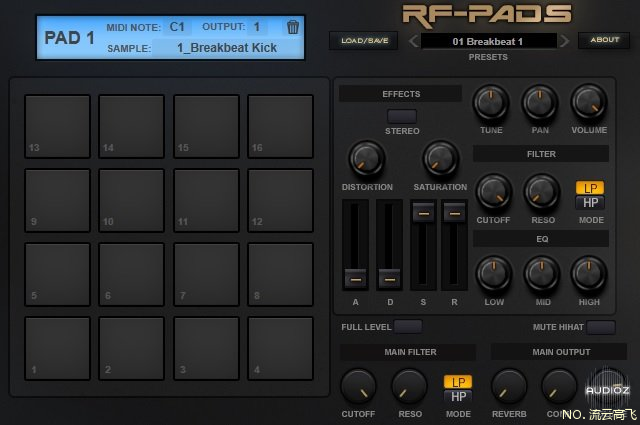Delete the pad sample with trash icon
The width and height of the screenshot is (640, 425).
pos(293,27)
